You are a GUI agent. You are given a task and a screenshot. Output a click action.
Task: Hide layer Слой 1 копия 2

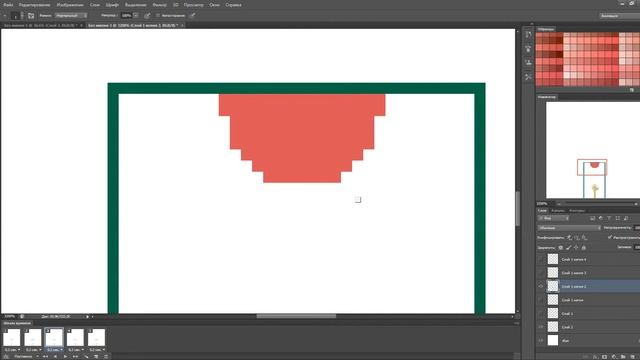[x=541, y=286]
